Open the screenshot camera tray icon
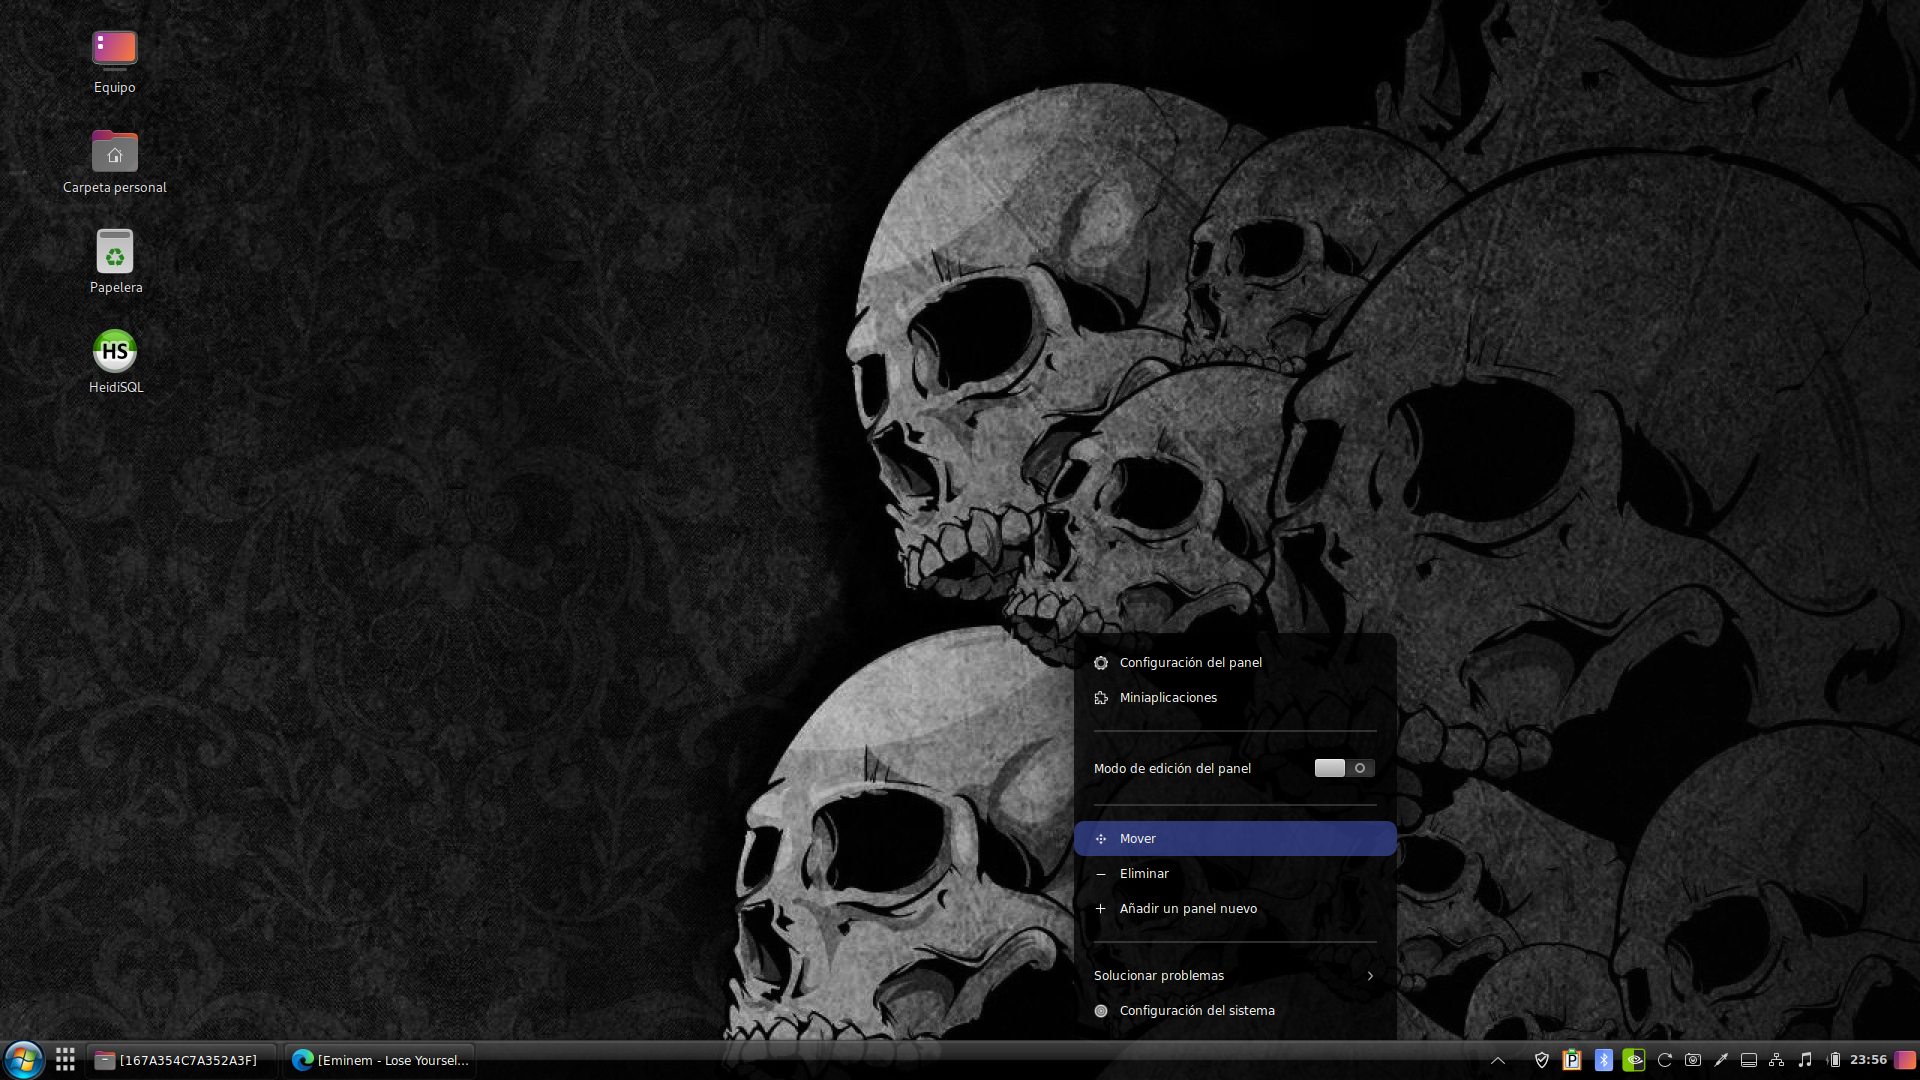Image resolution: width=1920 pixels, height=1080 pixels. tap(1693, 1060)
